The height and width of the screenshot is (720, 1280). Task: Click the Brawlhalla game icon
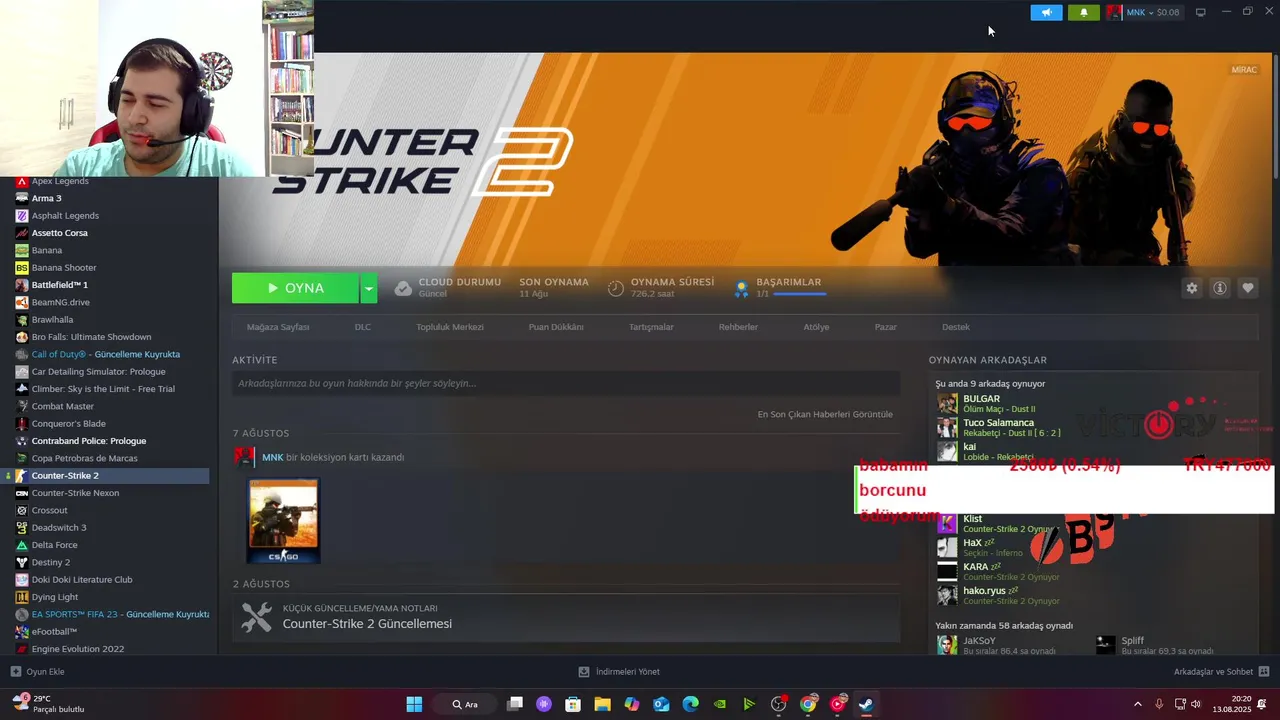click(22, 320)
